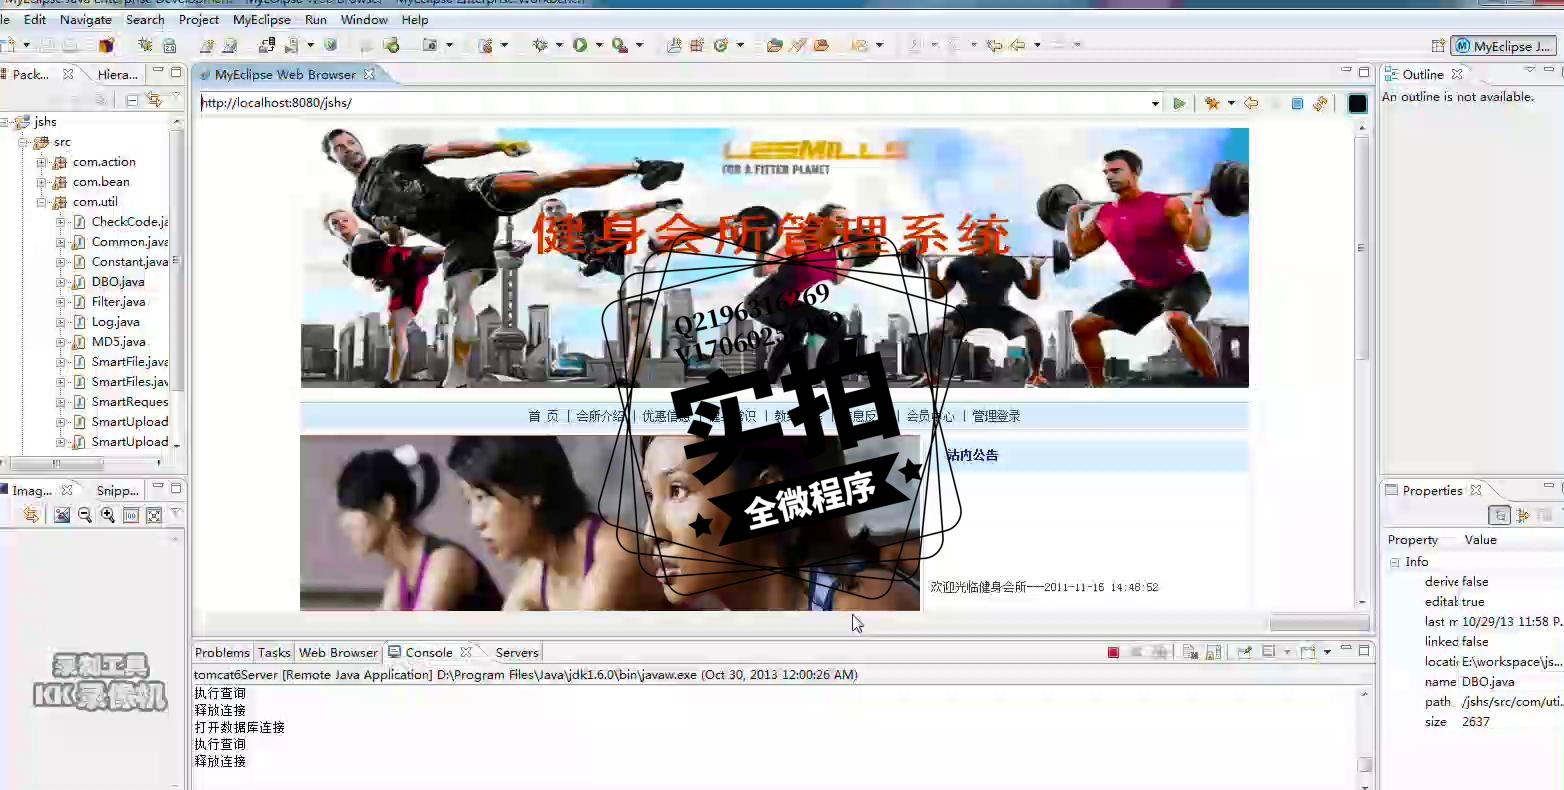Switch to the Hierarchy tab

[x=117, y=74]
